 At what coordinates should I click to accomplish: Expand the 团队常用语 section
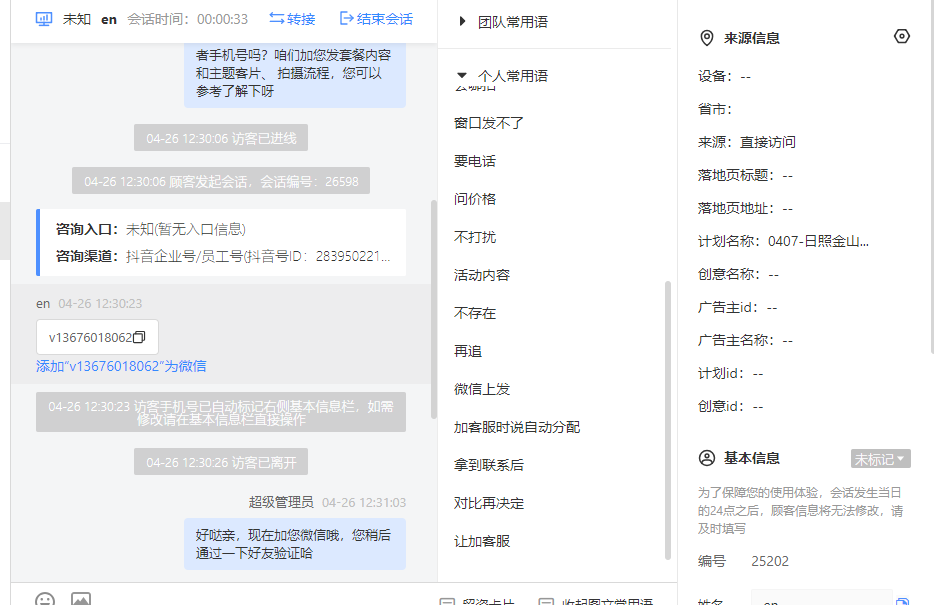(x=462, y=22)
